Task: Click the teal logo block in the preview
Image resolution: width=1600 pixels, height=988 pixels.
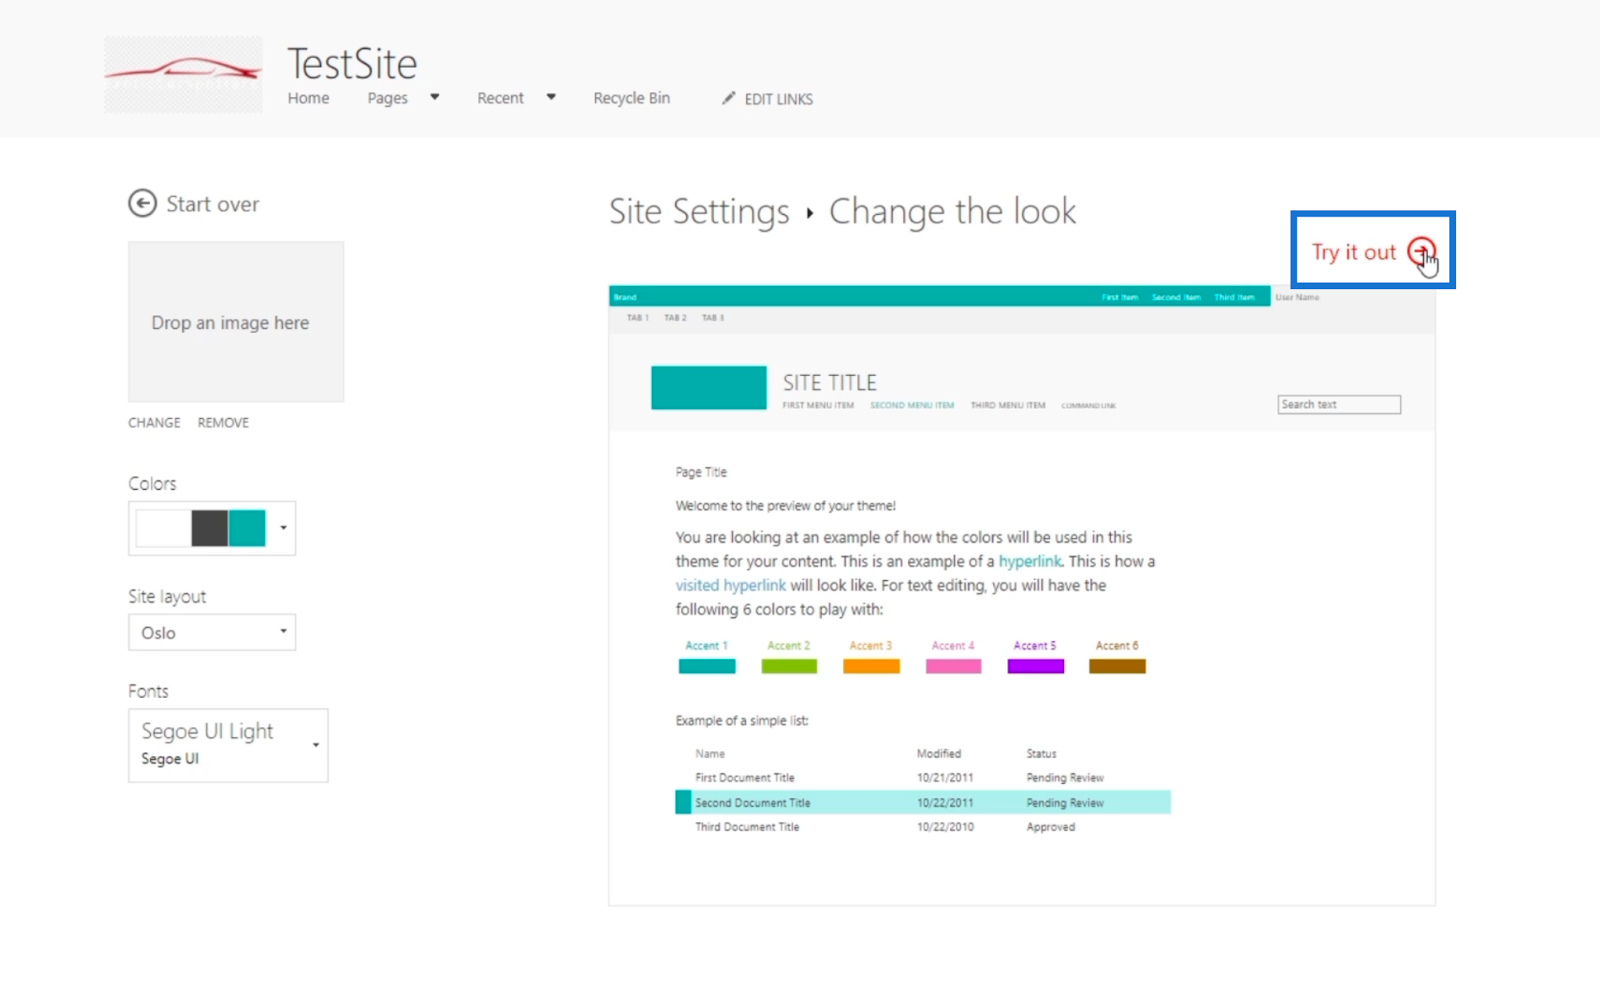Action: pyautogui.click(x=709, y=388)
